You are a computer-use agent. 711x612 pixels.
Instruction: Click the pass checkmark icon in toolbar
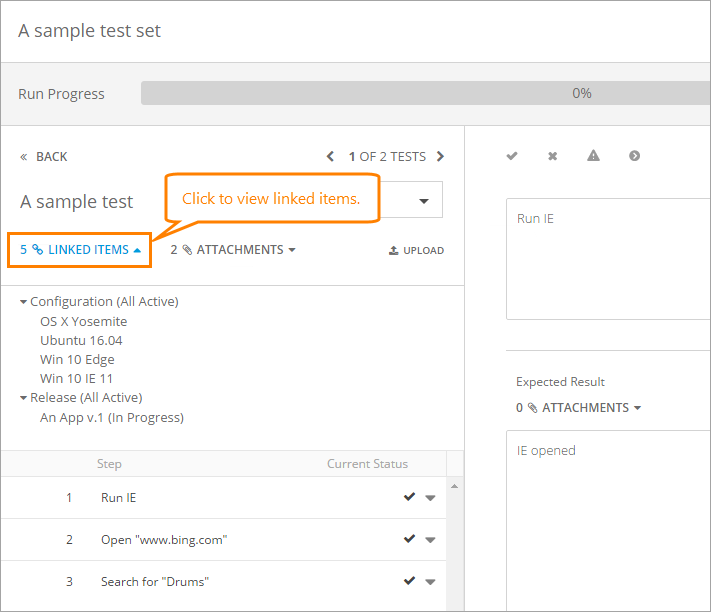(x=512, y=156)
